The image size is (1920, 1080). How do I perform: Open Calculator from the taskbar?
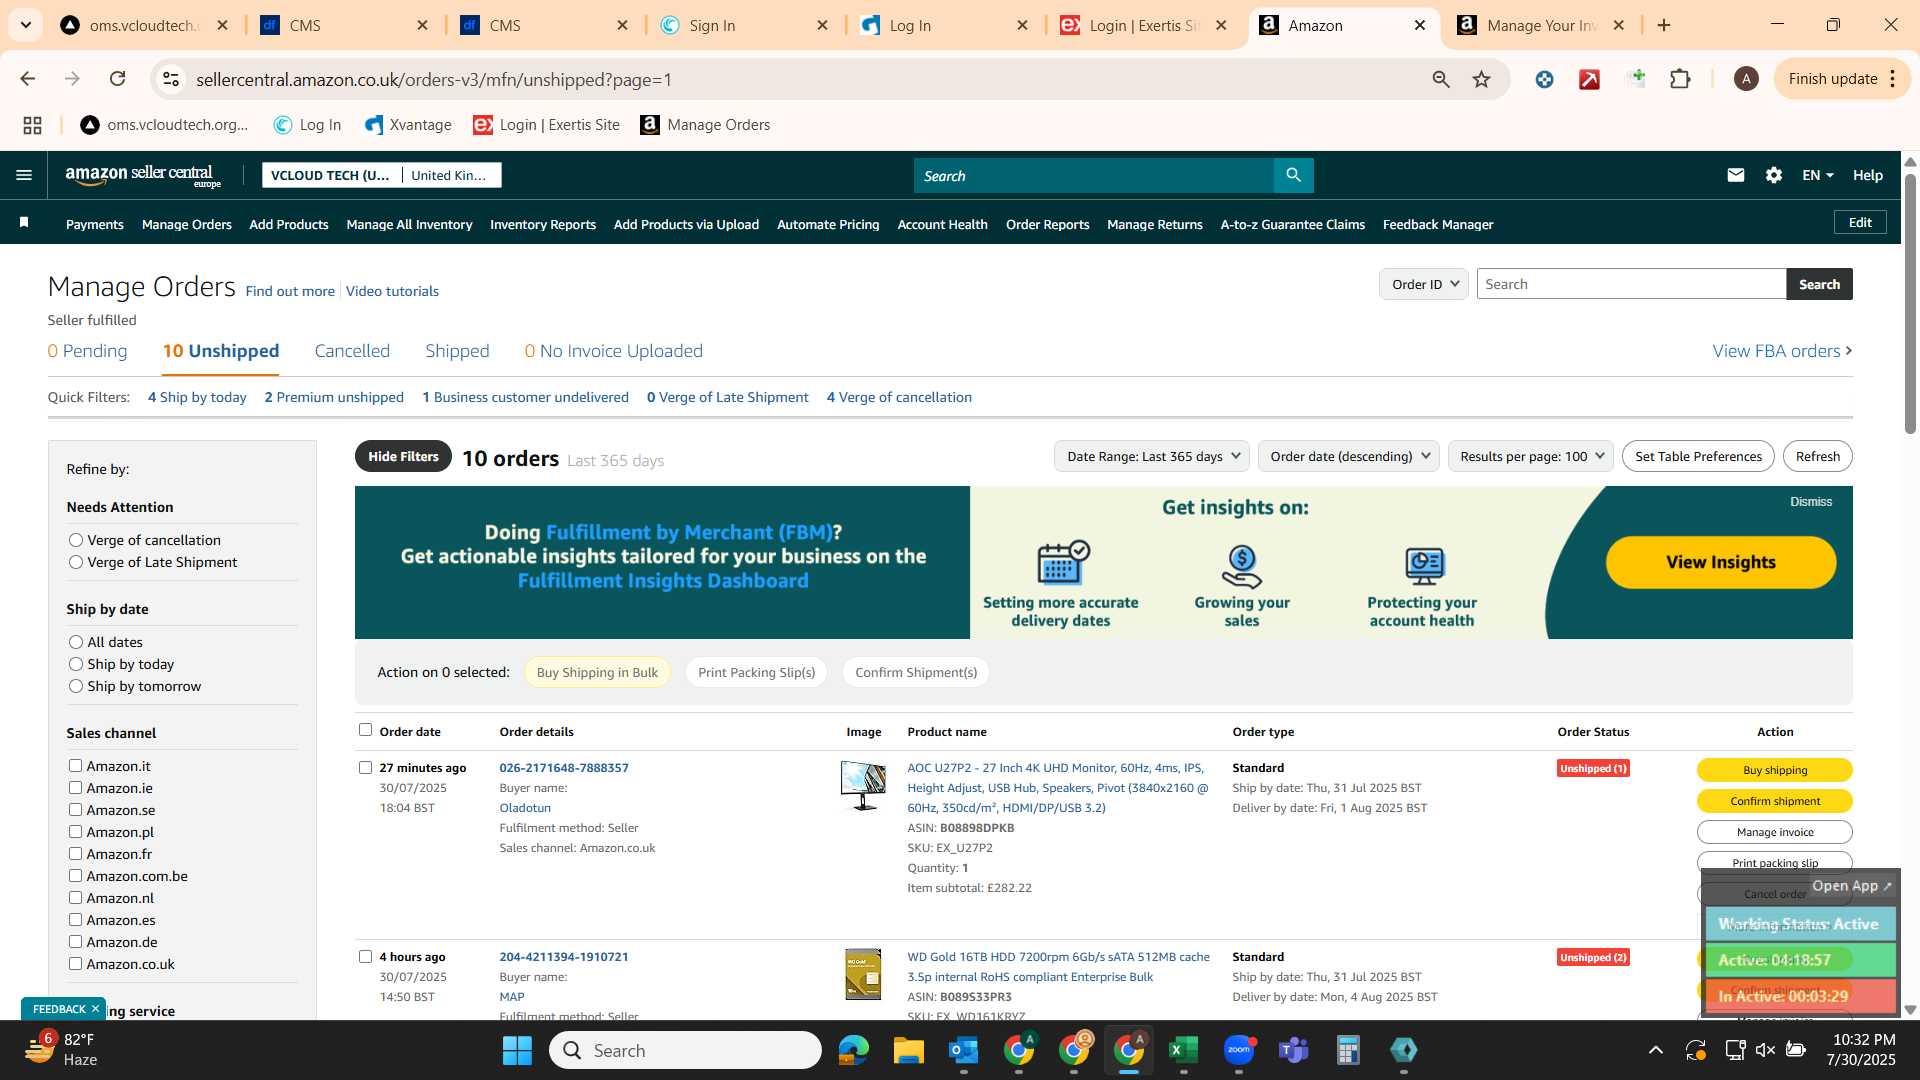1348,1050
